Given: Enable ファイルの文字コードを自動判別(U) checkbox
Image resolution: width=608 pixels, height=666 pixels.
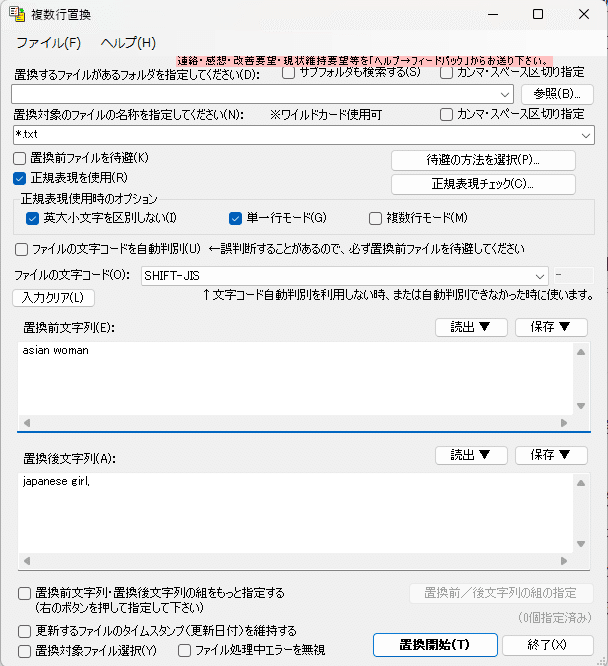Looking at the screenshot, I should (21, 249).
